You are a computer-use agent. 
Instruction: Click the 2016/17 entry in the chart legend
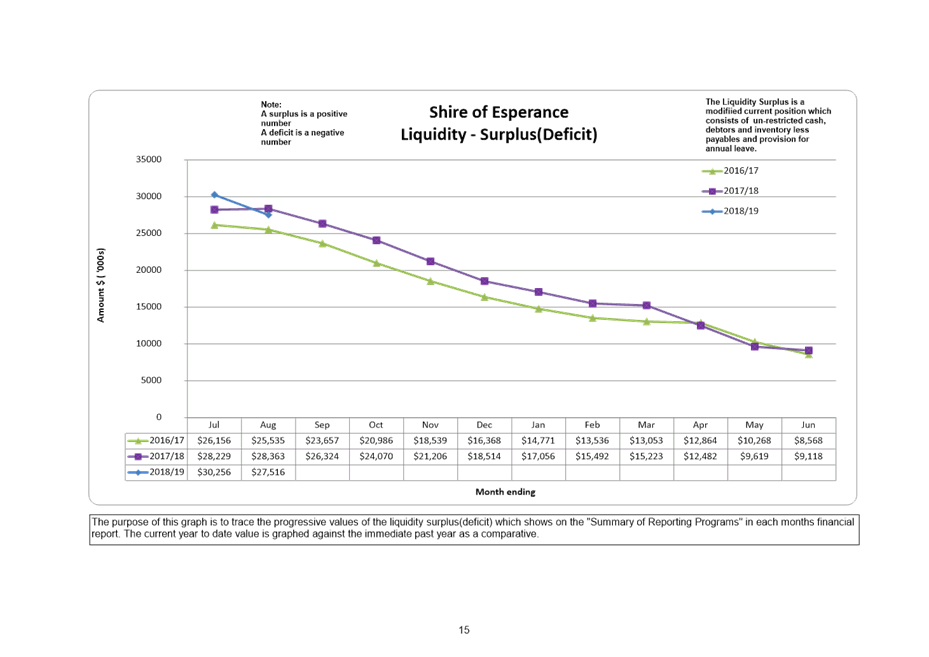click(x=730, y=171)
